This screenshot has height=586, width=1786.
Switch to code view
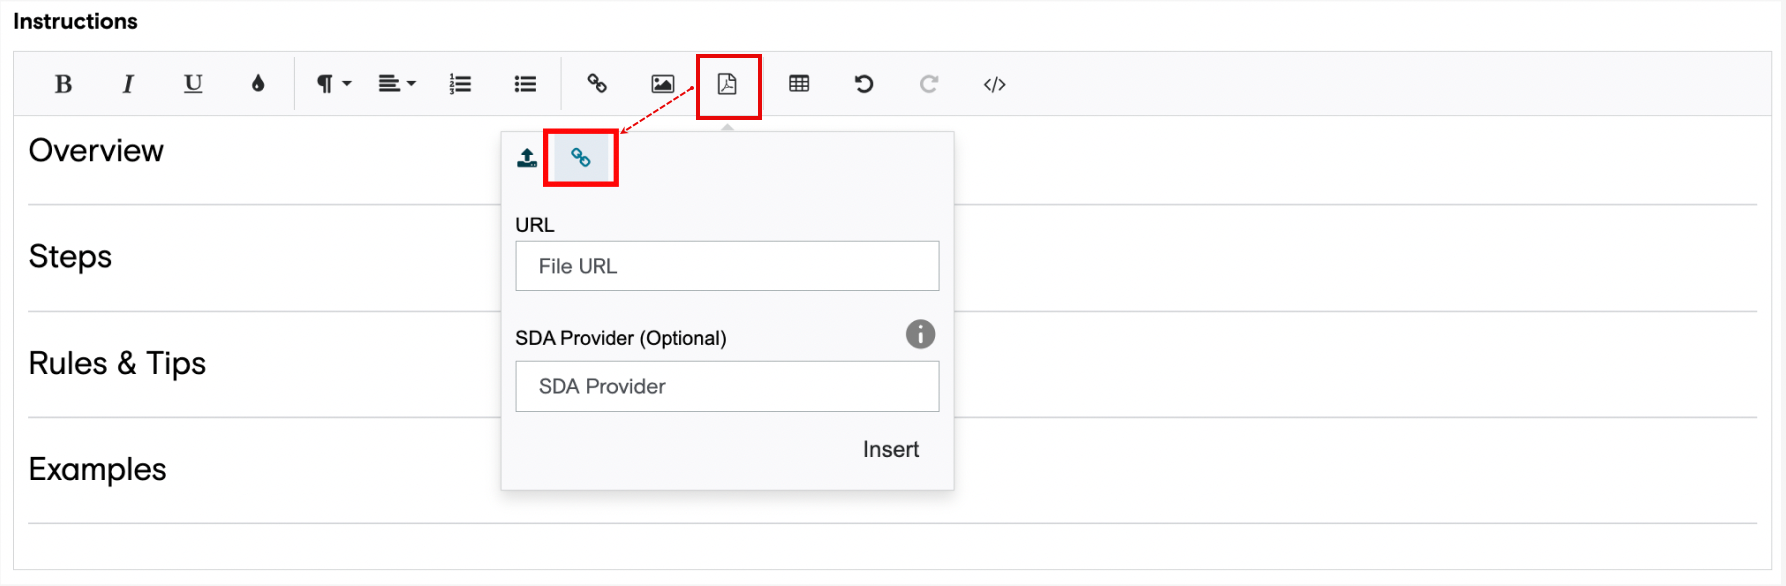[994, 84]
